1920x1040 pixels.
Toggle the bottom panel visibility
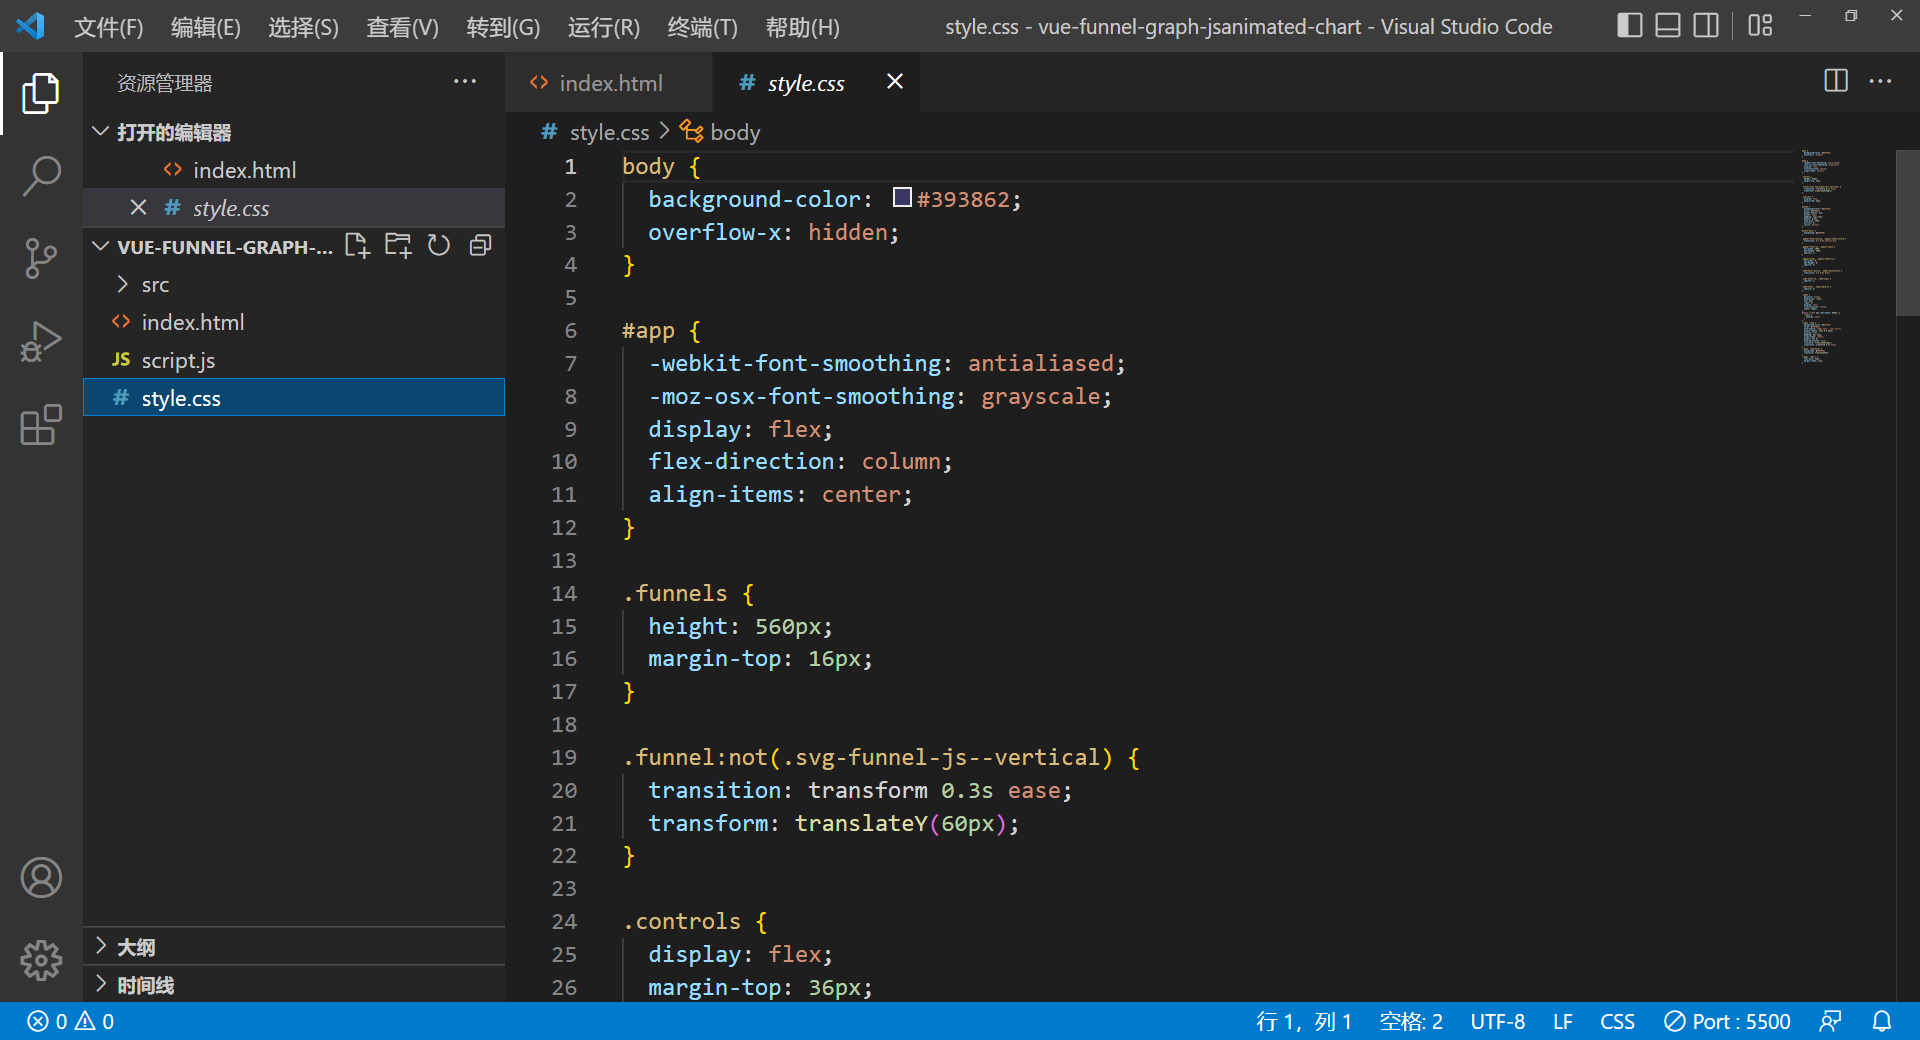[x=1667, y=26]
